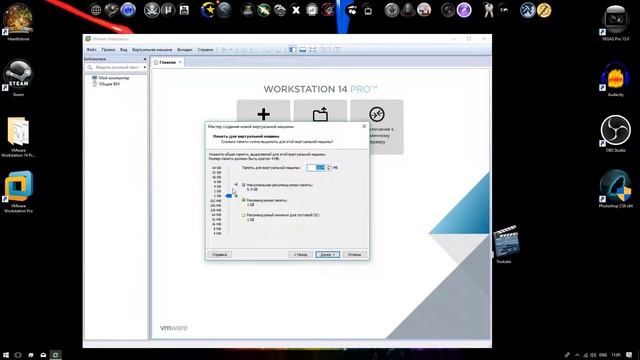Click the blue memory slider thumb
640x360 pixels.
229,196
